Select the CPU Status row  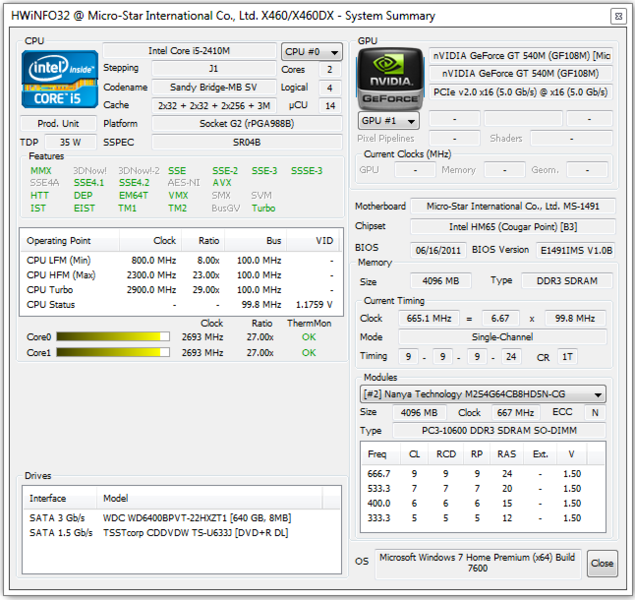click(x=181, y=304)
